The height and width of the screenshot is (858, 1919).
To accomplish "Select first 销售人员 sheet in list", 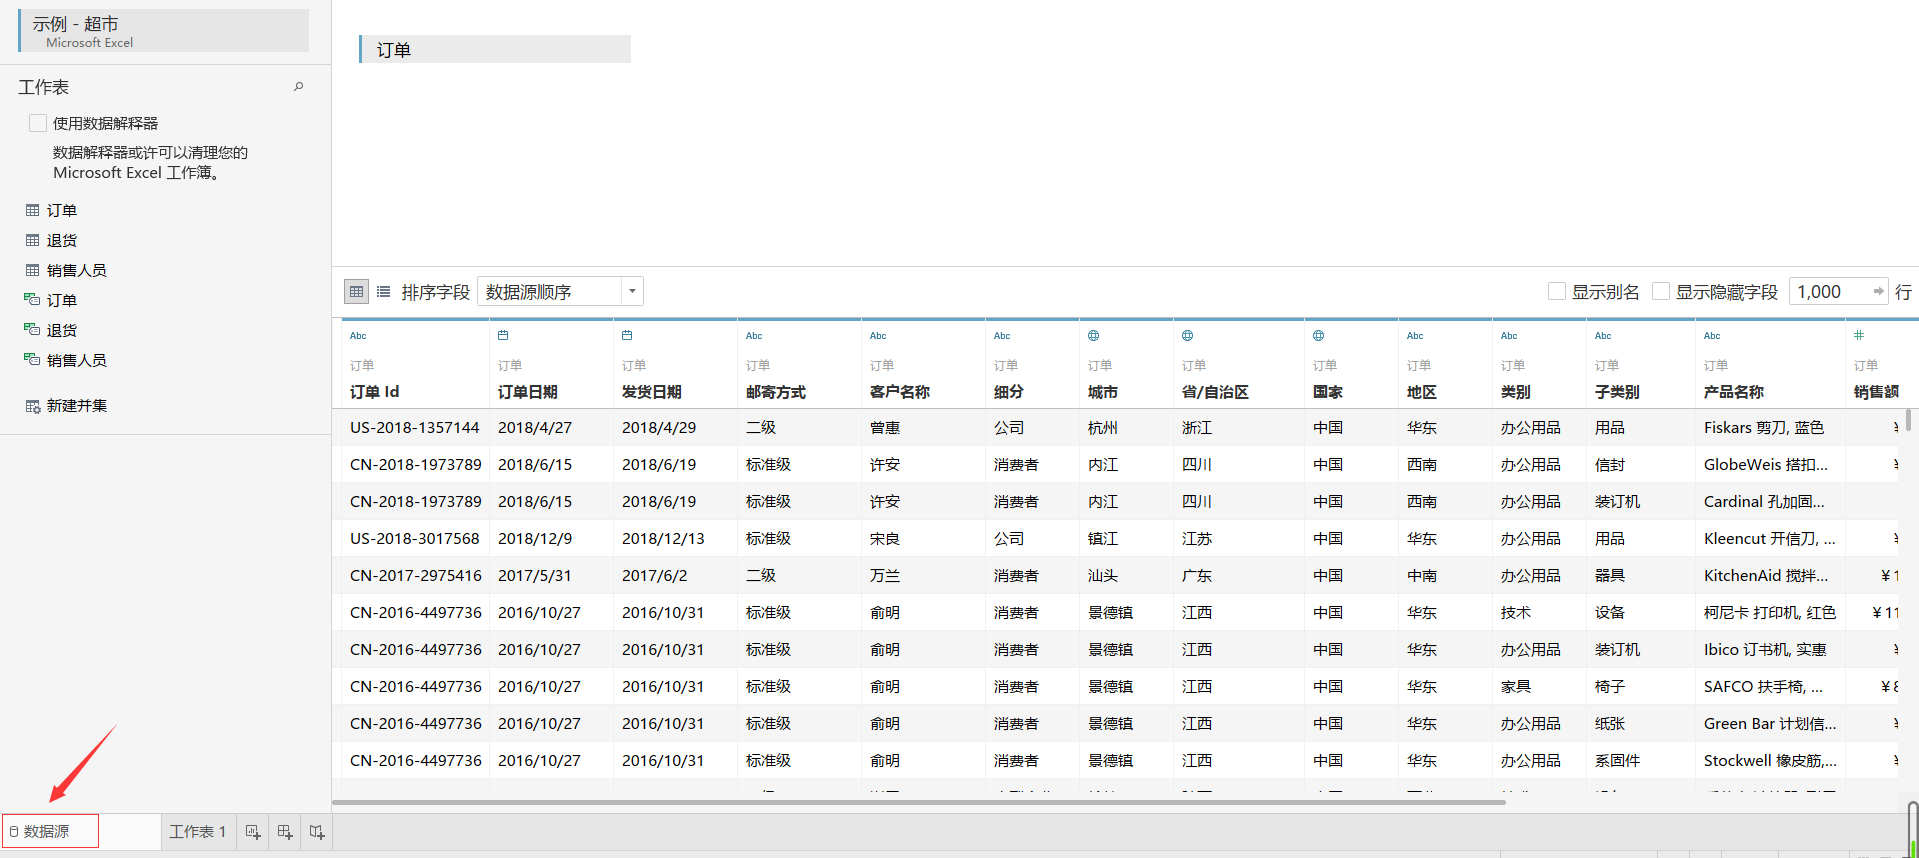I will tap(66, 270).
